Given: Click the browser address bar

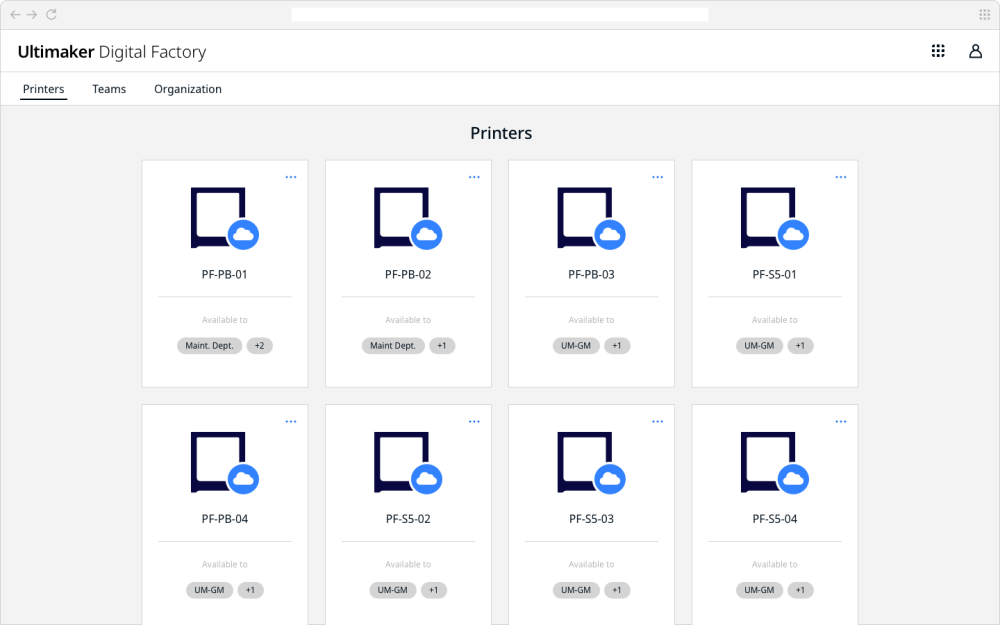Looking at the screenshot, I should pyautogui.click(x=500, y=15).
